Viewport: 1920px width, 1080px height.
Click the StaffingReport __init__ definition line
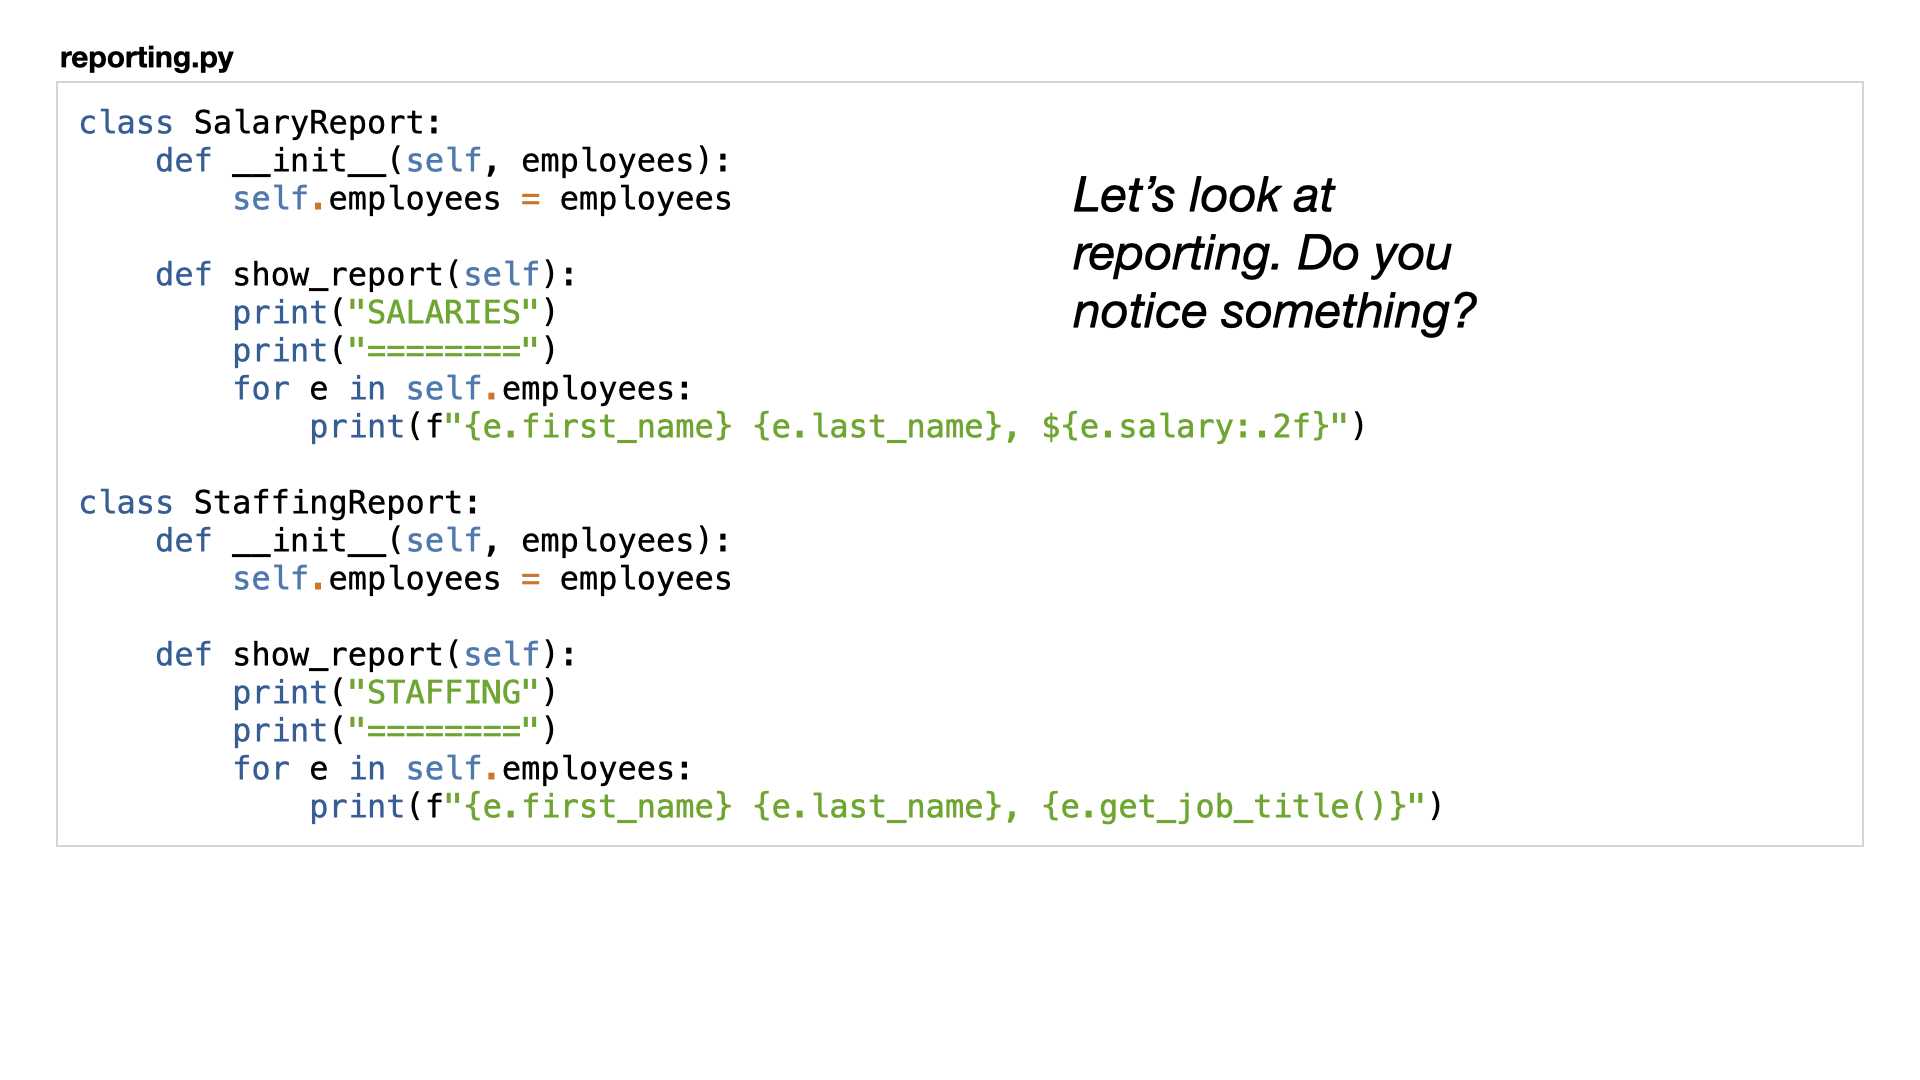[443, 541]
